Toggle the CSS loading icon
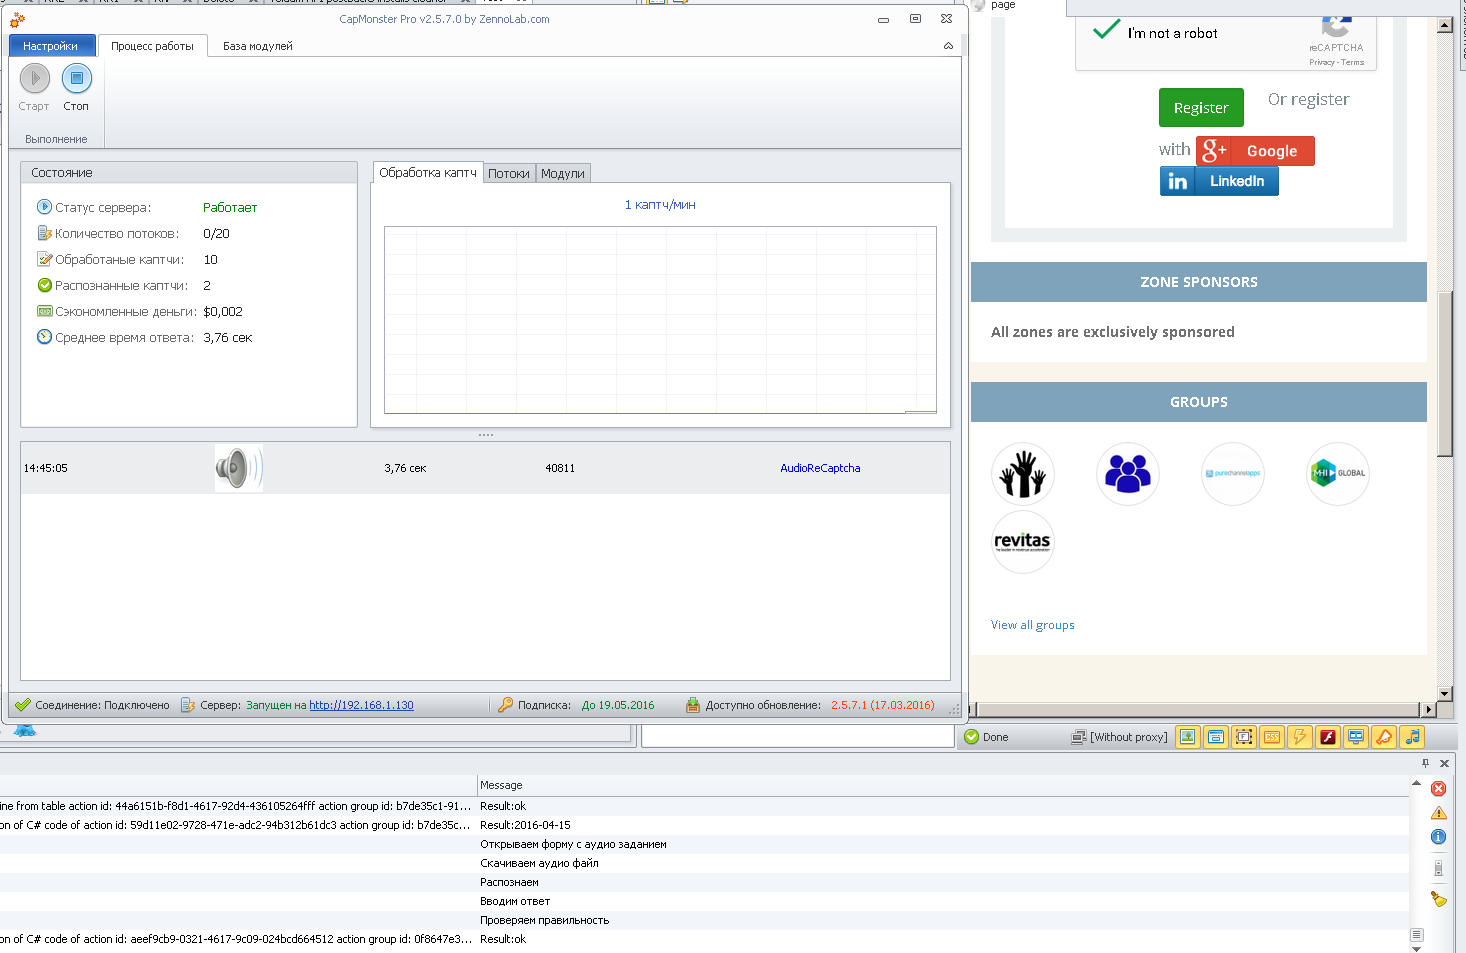 click(1271, 737)
